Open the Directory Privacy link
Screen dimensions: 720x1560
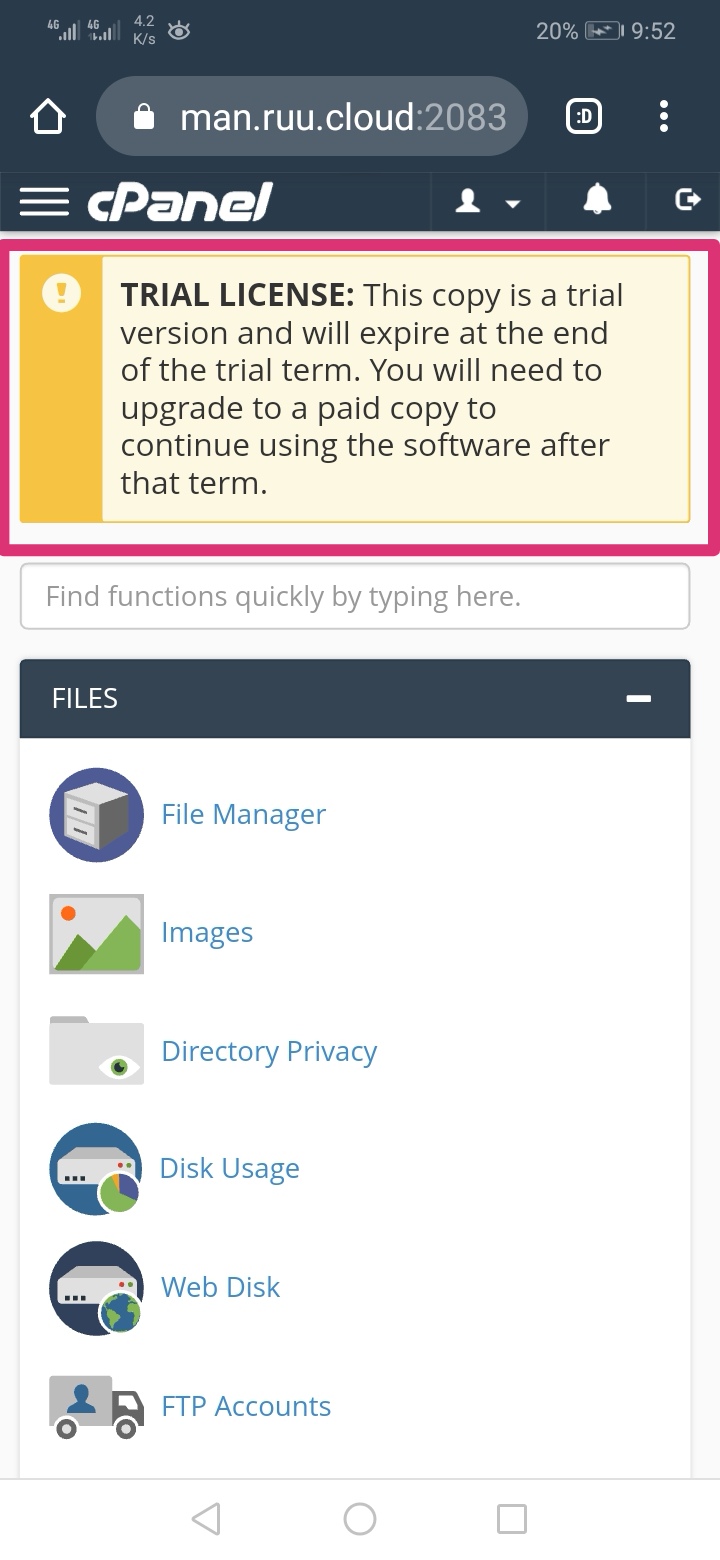point(269,1051)
